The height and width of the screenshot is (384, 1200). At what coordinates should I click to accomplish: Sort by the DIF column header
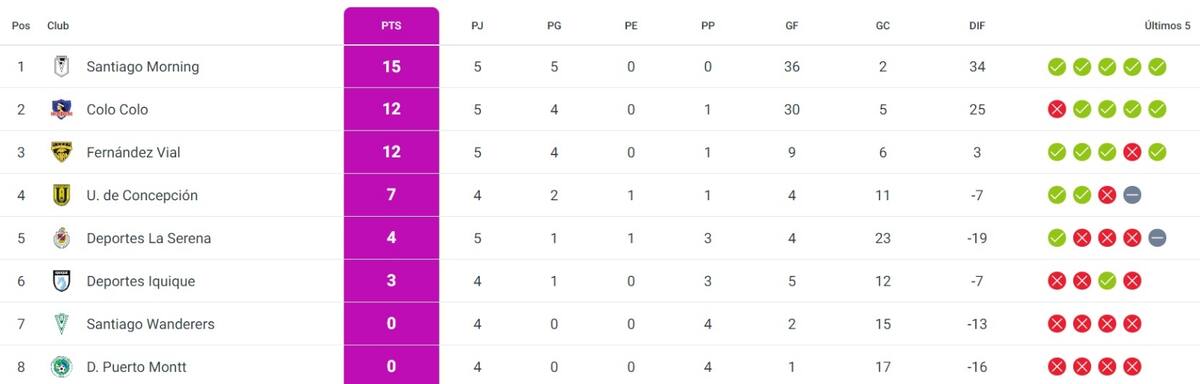point(977,27)
